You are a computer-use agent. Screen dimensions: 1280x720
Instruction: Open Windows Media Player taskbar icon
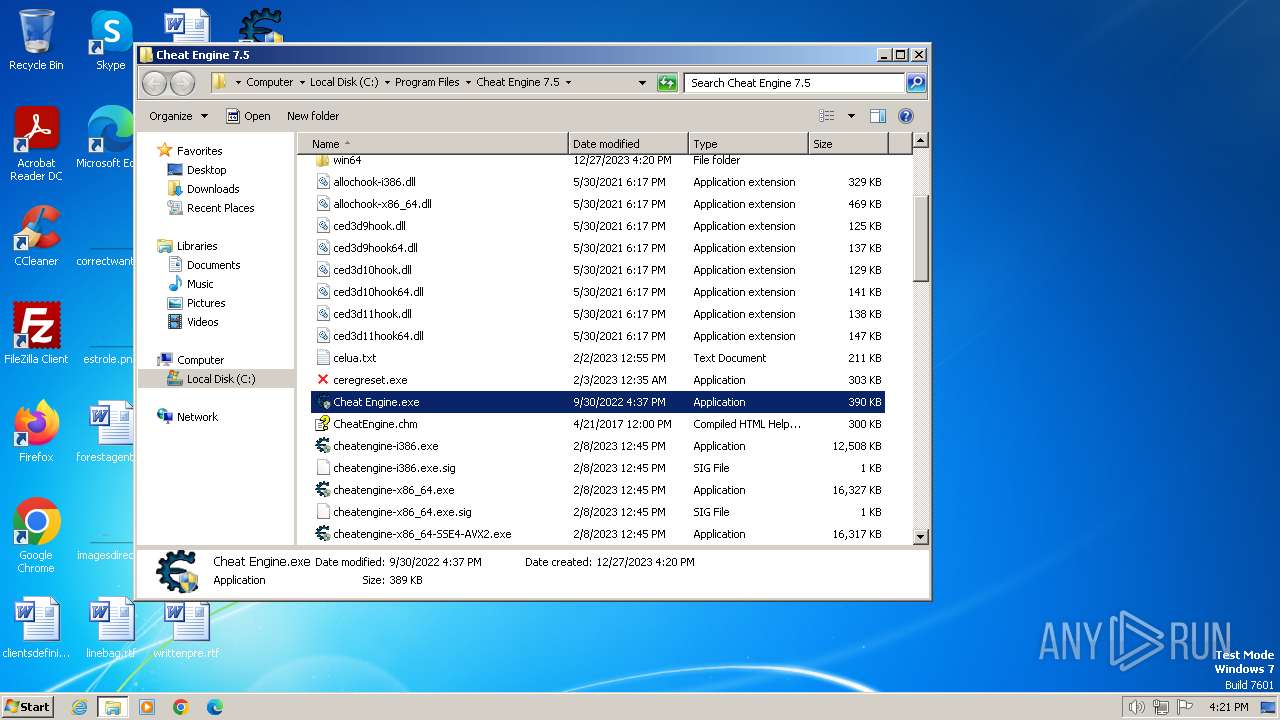tap(147, 707)
